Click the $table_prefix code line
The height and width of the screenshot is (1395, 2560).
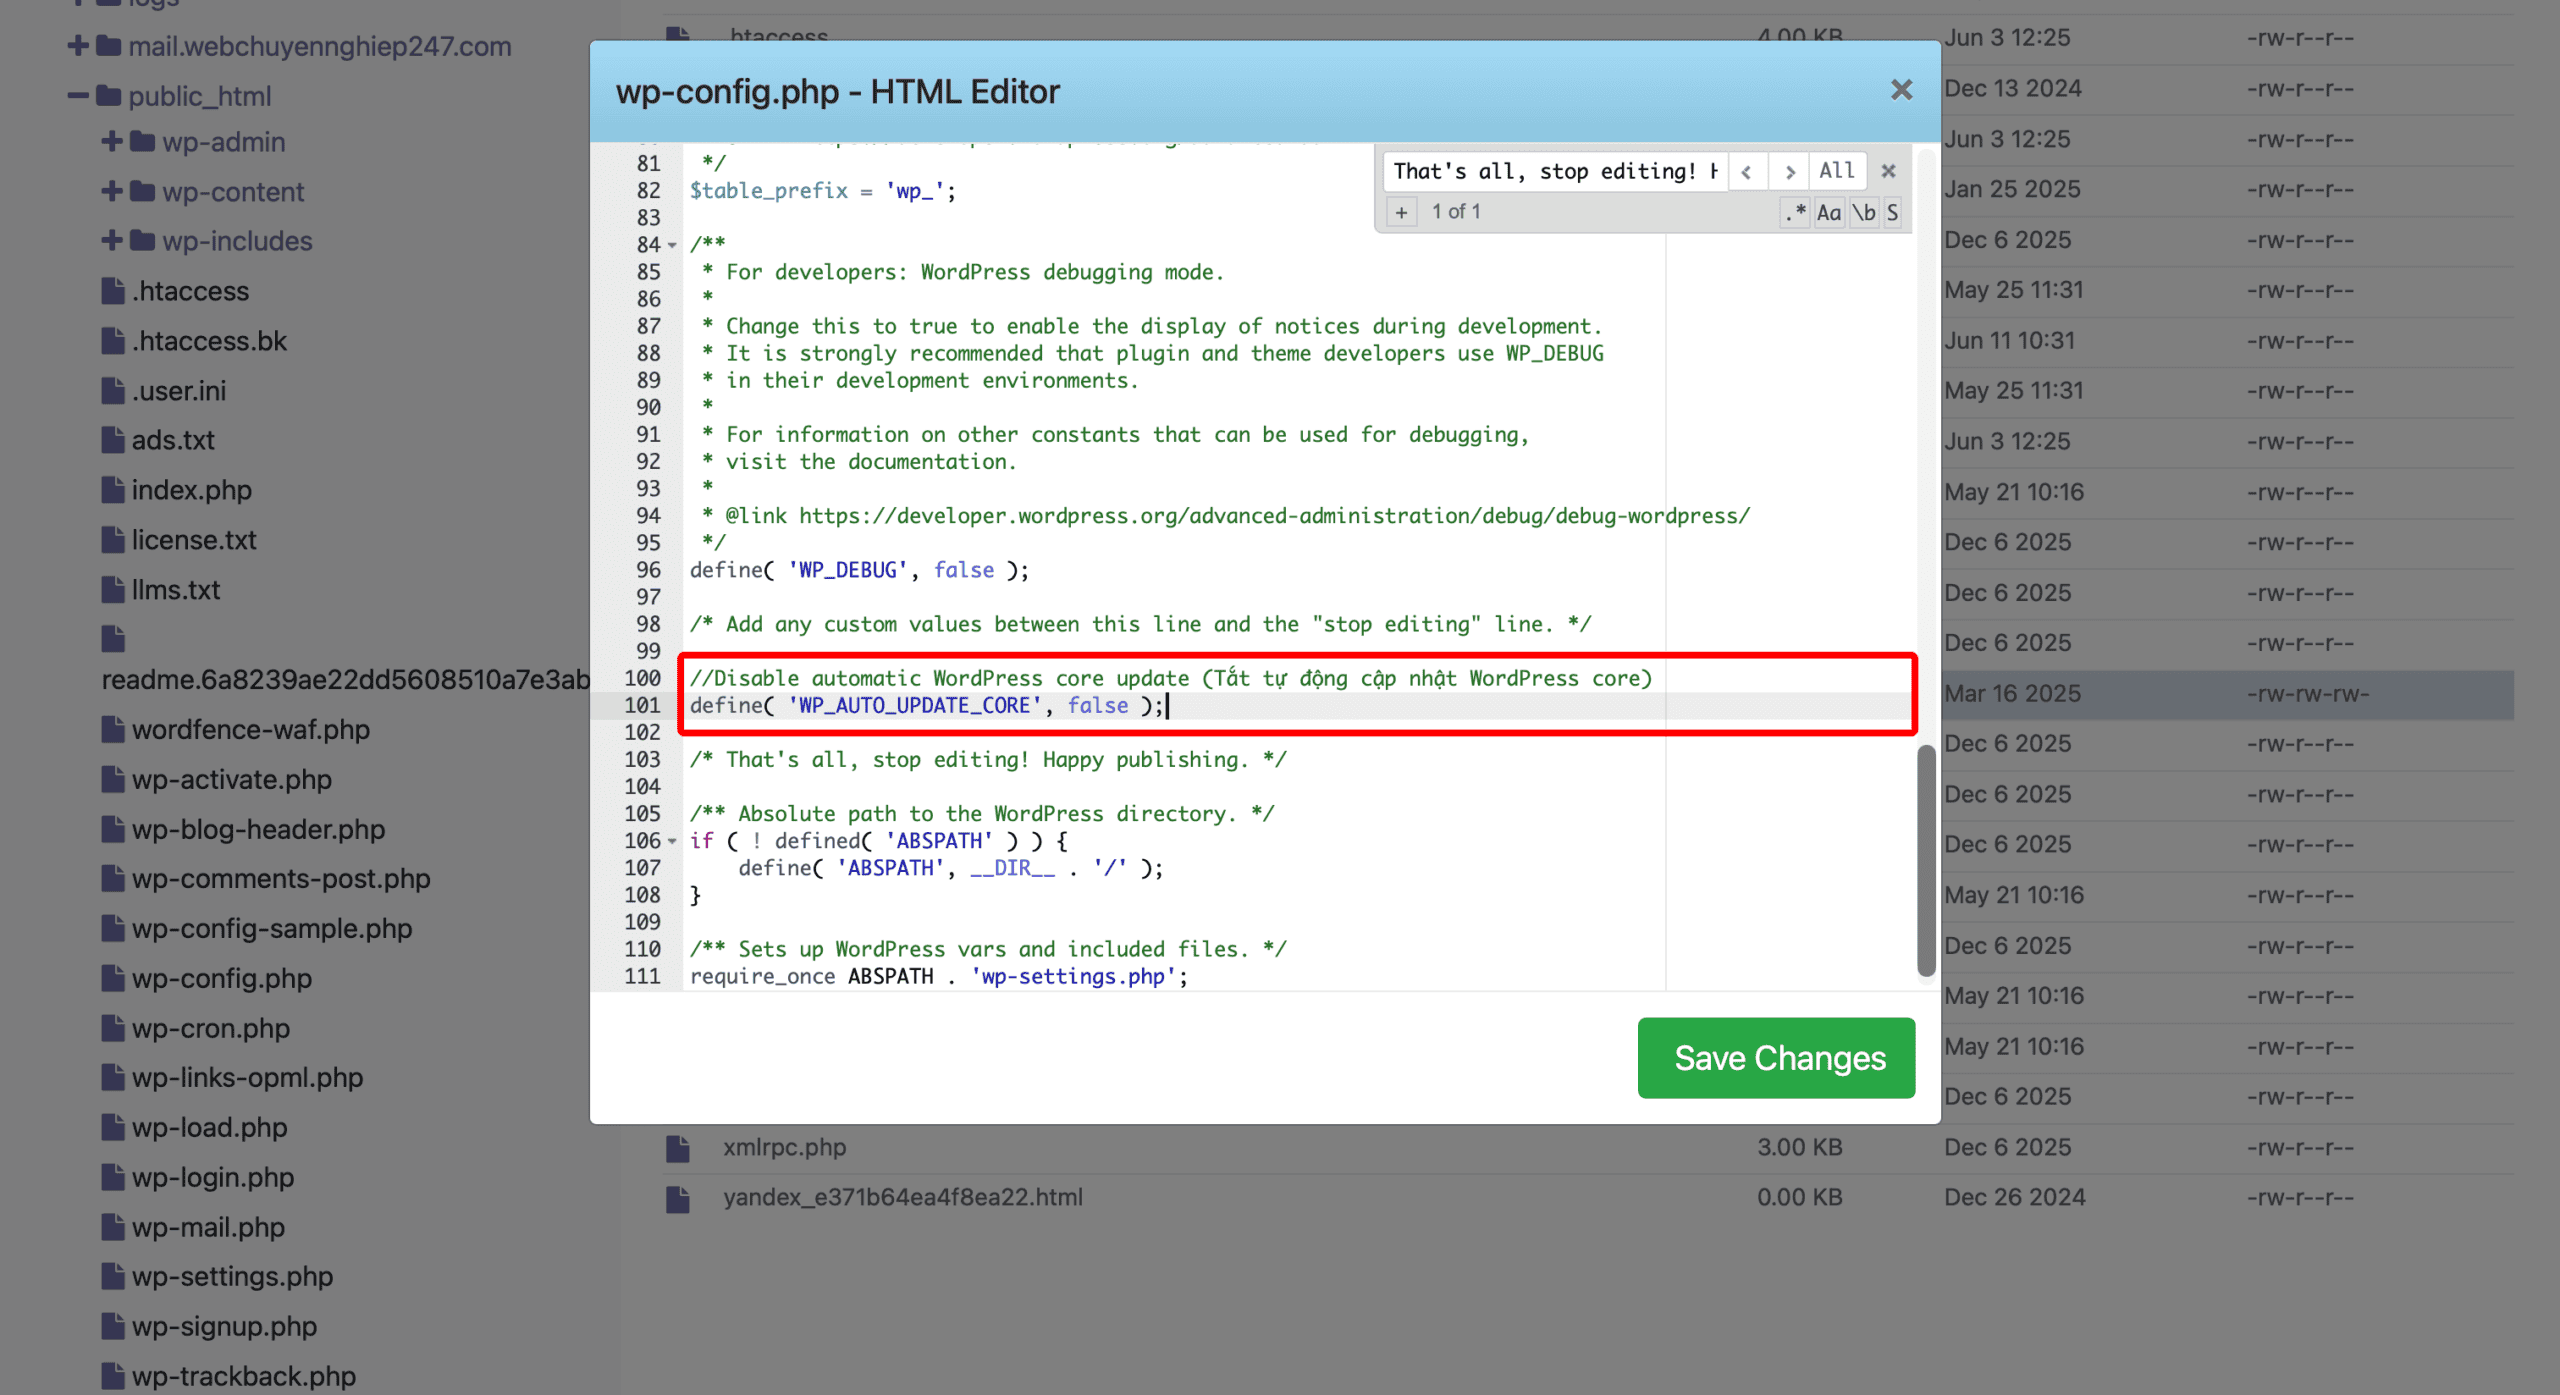tap(822, 191)
